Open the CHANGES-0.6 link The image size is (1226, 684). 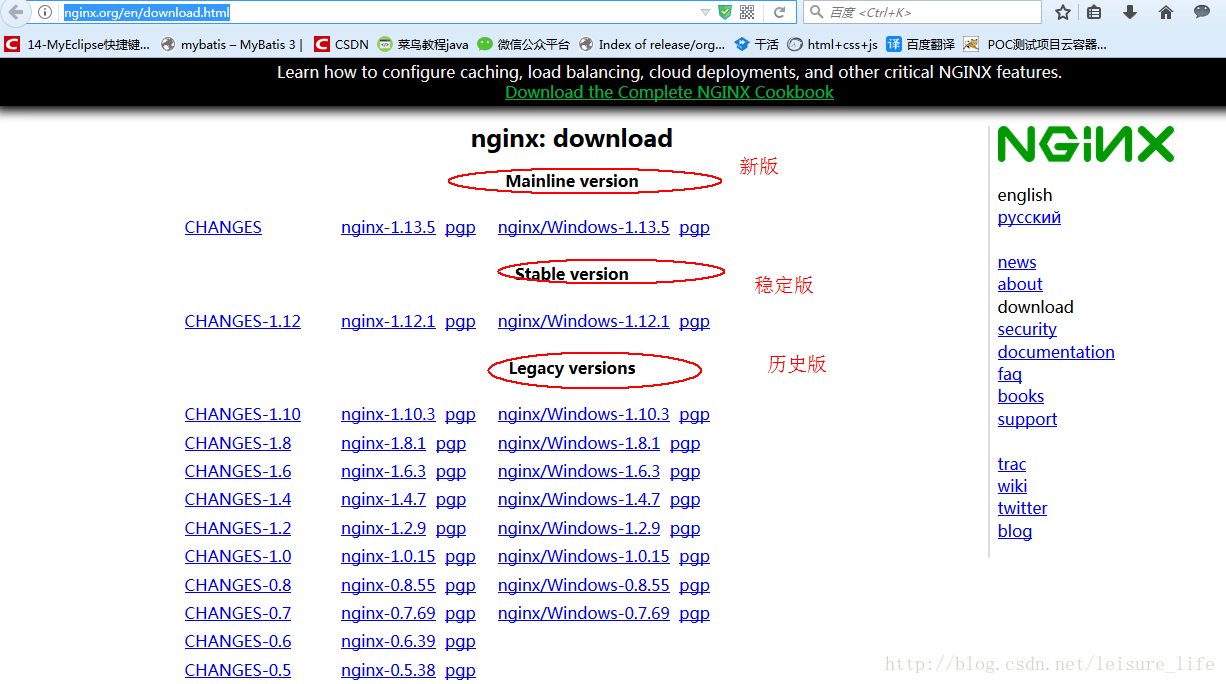pyautogui.click(x=238, y=641)
